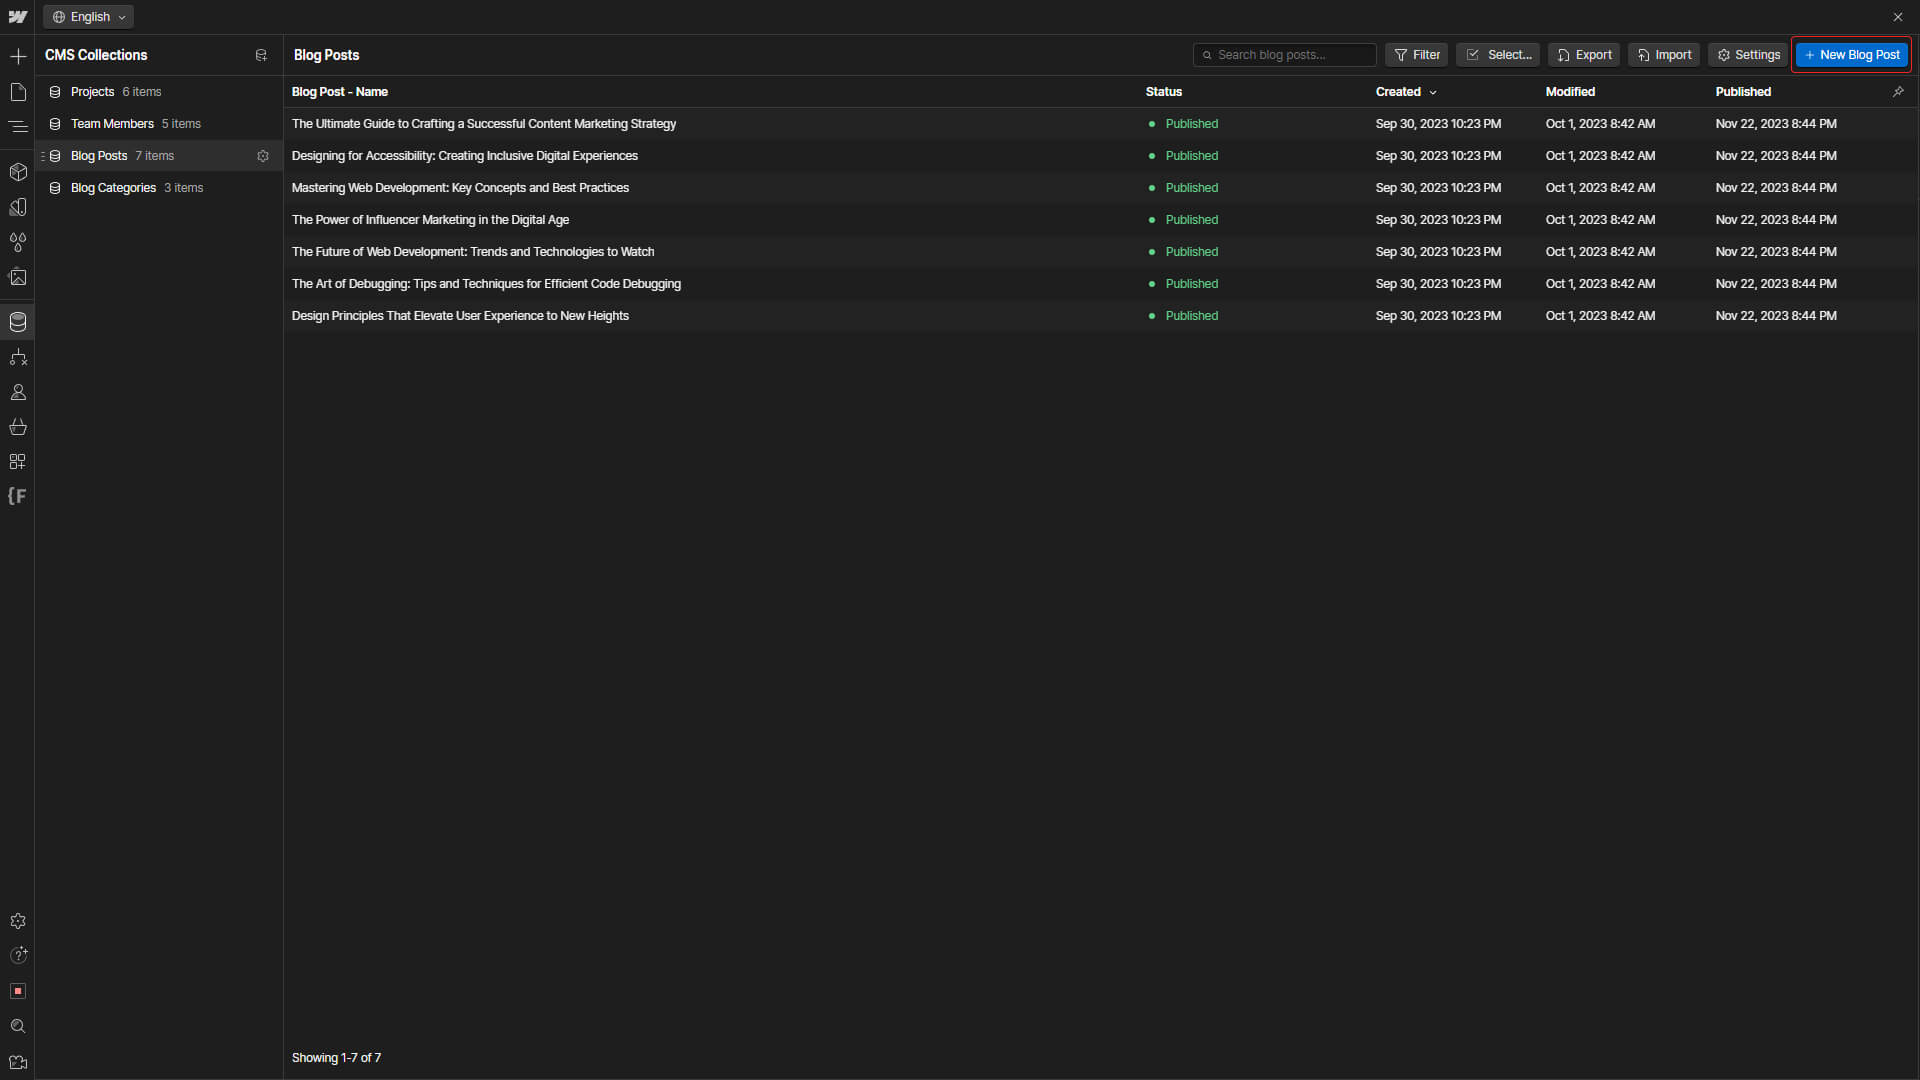Select the Projects collection

click(x=92, y=92)
